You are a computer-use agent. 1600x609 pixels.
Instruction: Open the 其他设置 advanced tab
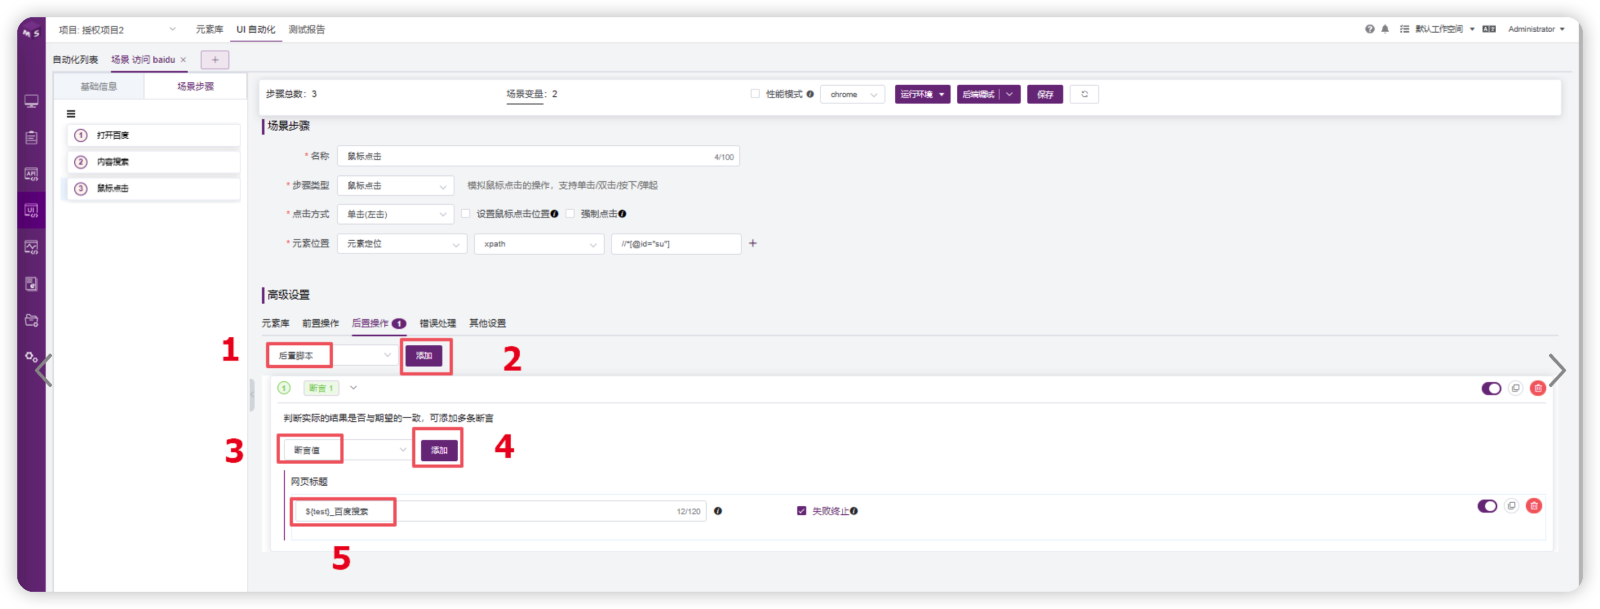click(x=488, y=323)
